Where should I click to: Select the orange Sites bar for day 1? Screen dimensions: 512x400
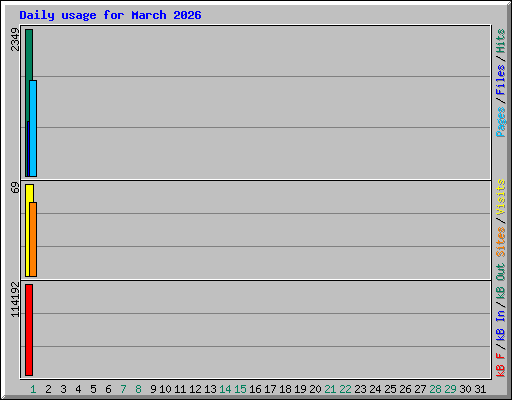(33, 239)
